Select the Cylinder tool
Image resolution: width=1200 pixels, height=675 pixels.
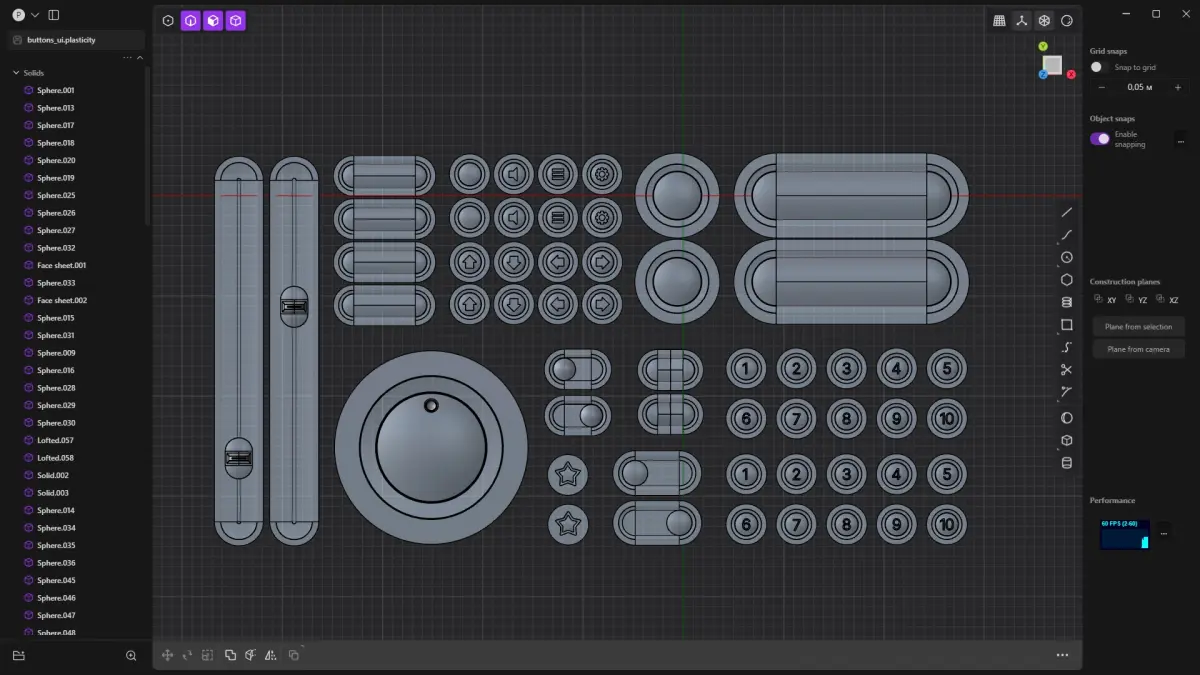click(1067, 463)
